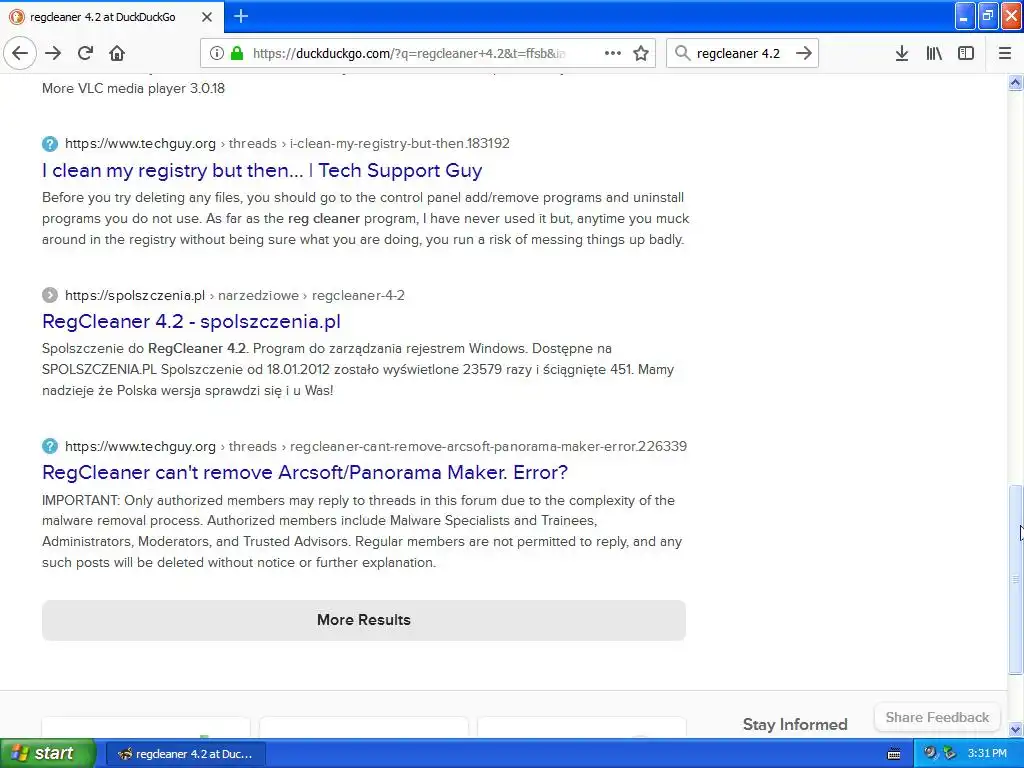Open 'RegCleaner 4.2 - spolszczenia.pl' result
Image resolution: width=1024 pixels, height=768 pixels.
click(x=191, y=321)
